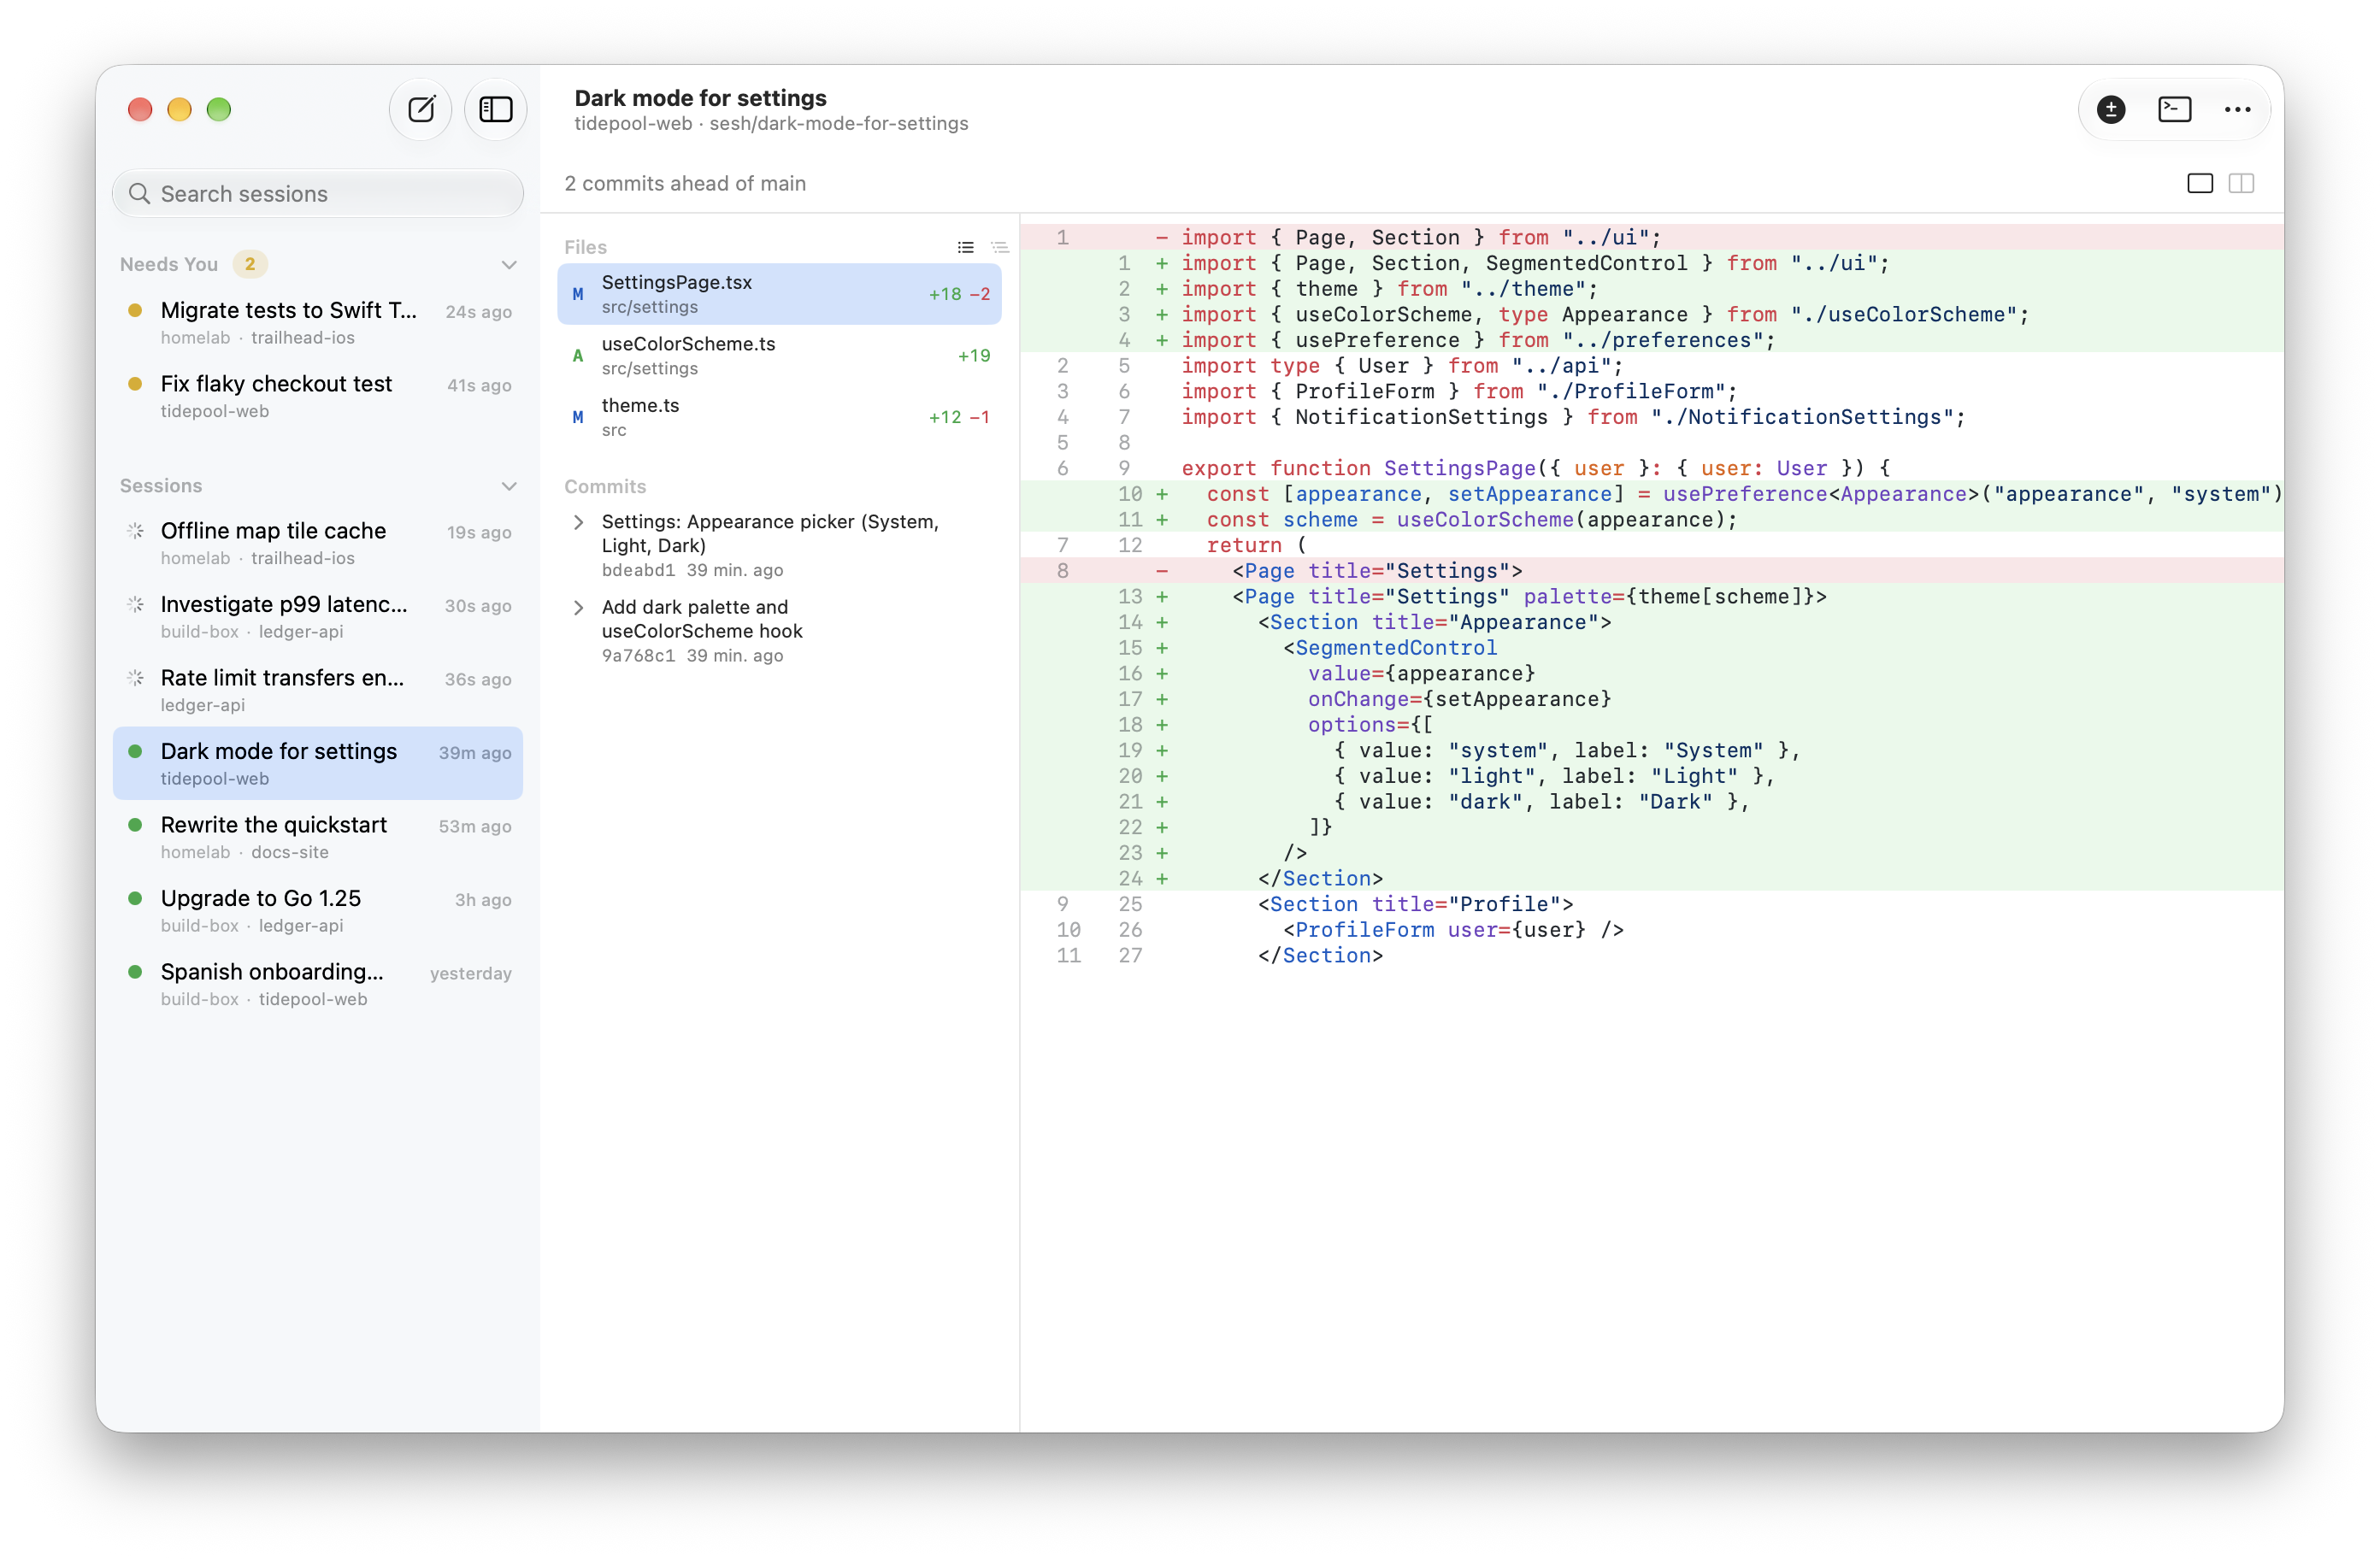Open Fix flaky checkout test session

tap(318, 396)
